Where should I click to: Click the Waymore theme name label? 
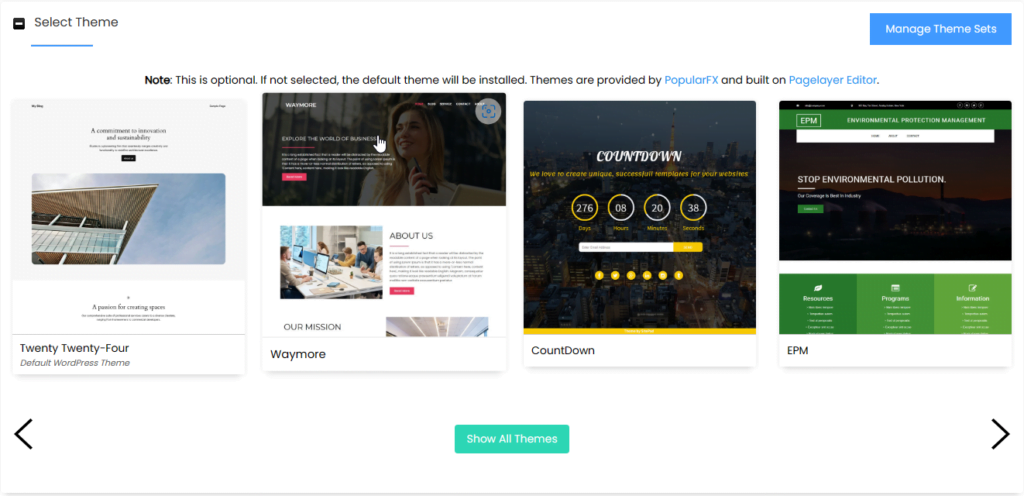coord(298,354)
